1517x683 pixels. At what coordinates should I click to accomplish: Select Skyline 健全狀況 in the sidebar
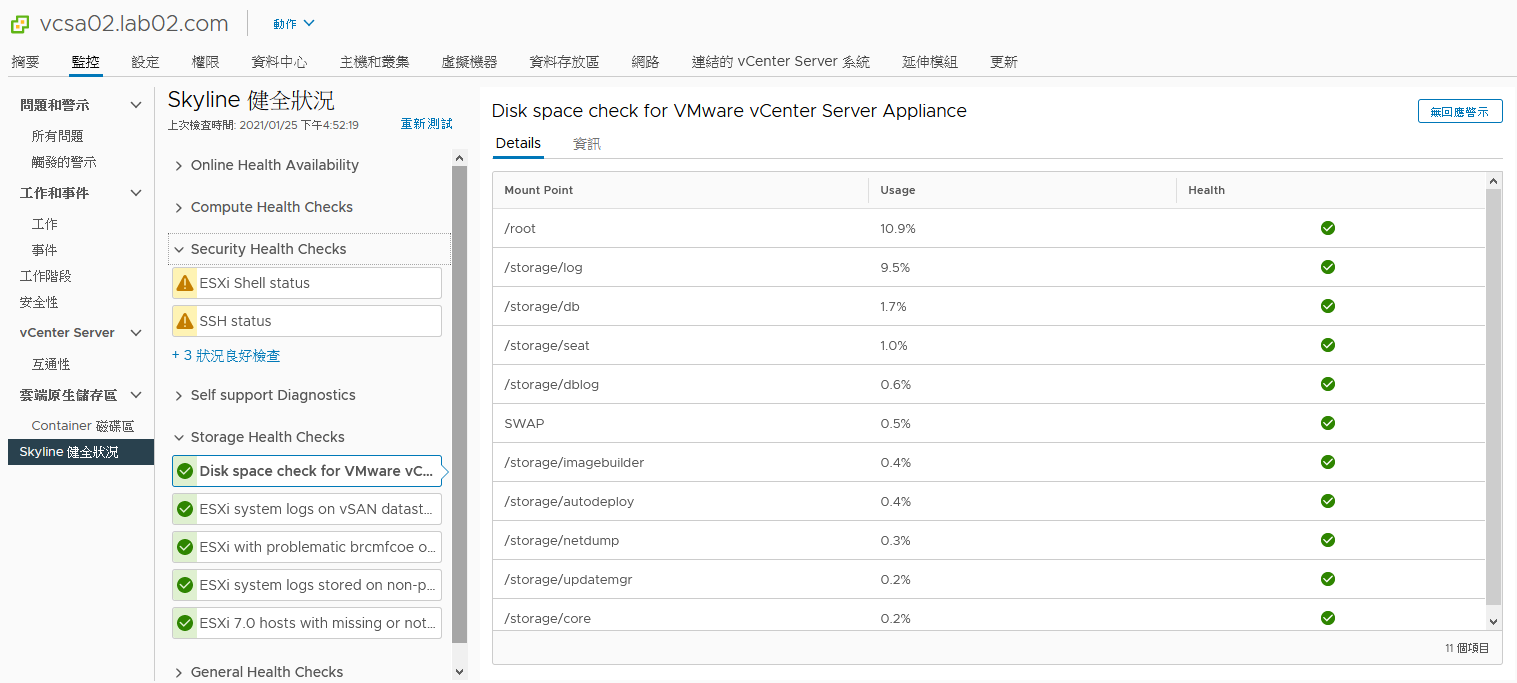81,452
